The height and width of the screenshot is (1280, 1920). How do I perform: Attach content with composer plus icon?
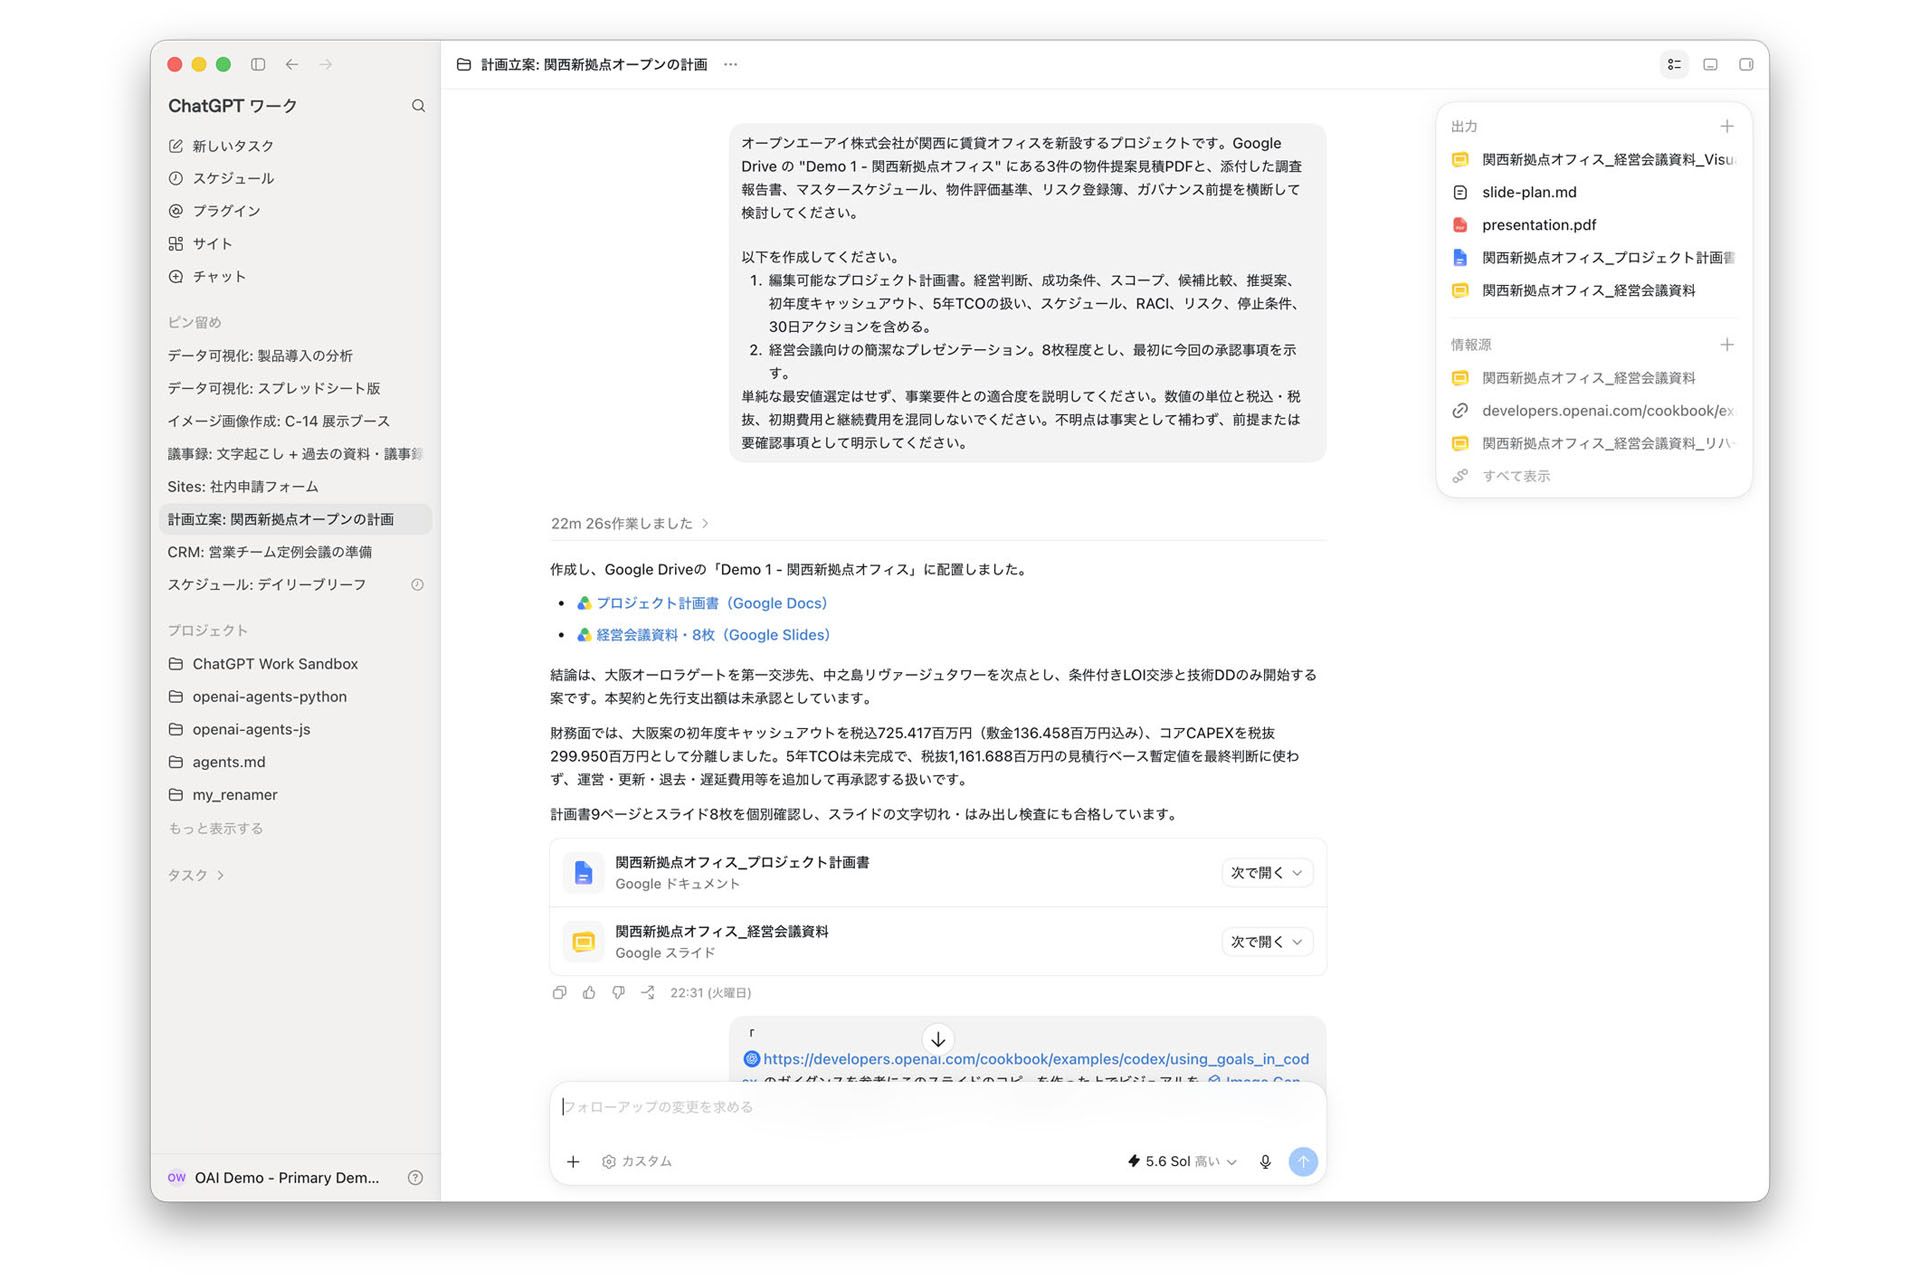(x=573, y=1162)
